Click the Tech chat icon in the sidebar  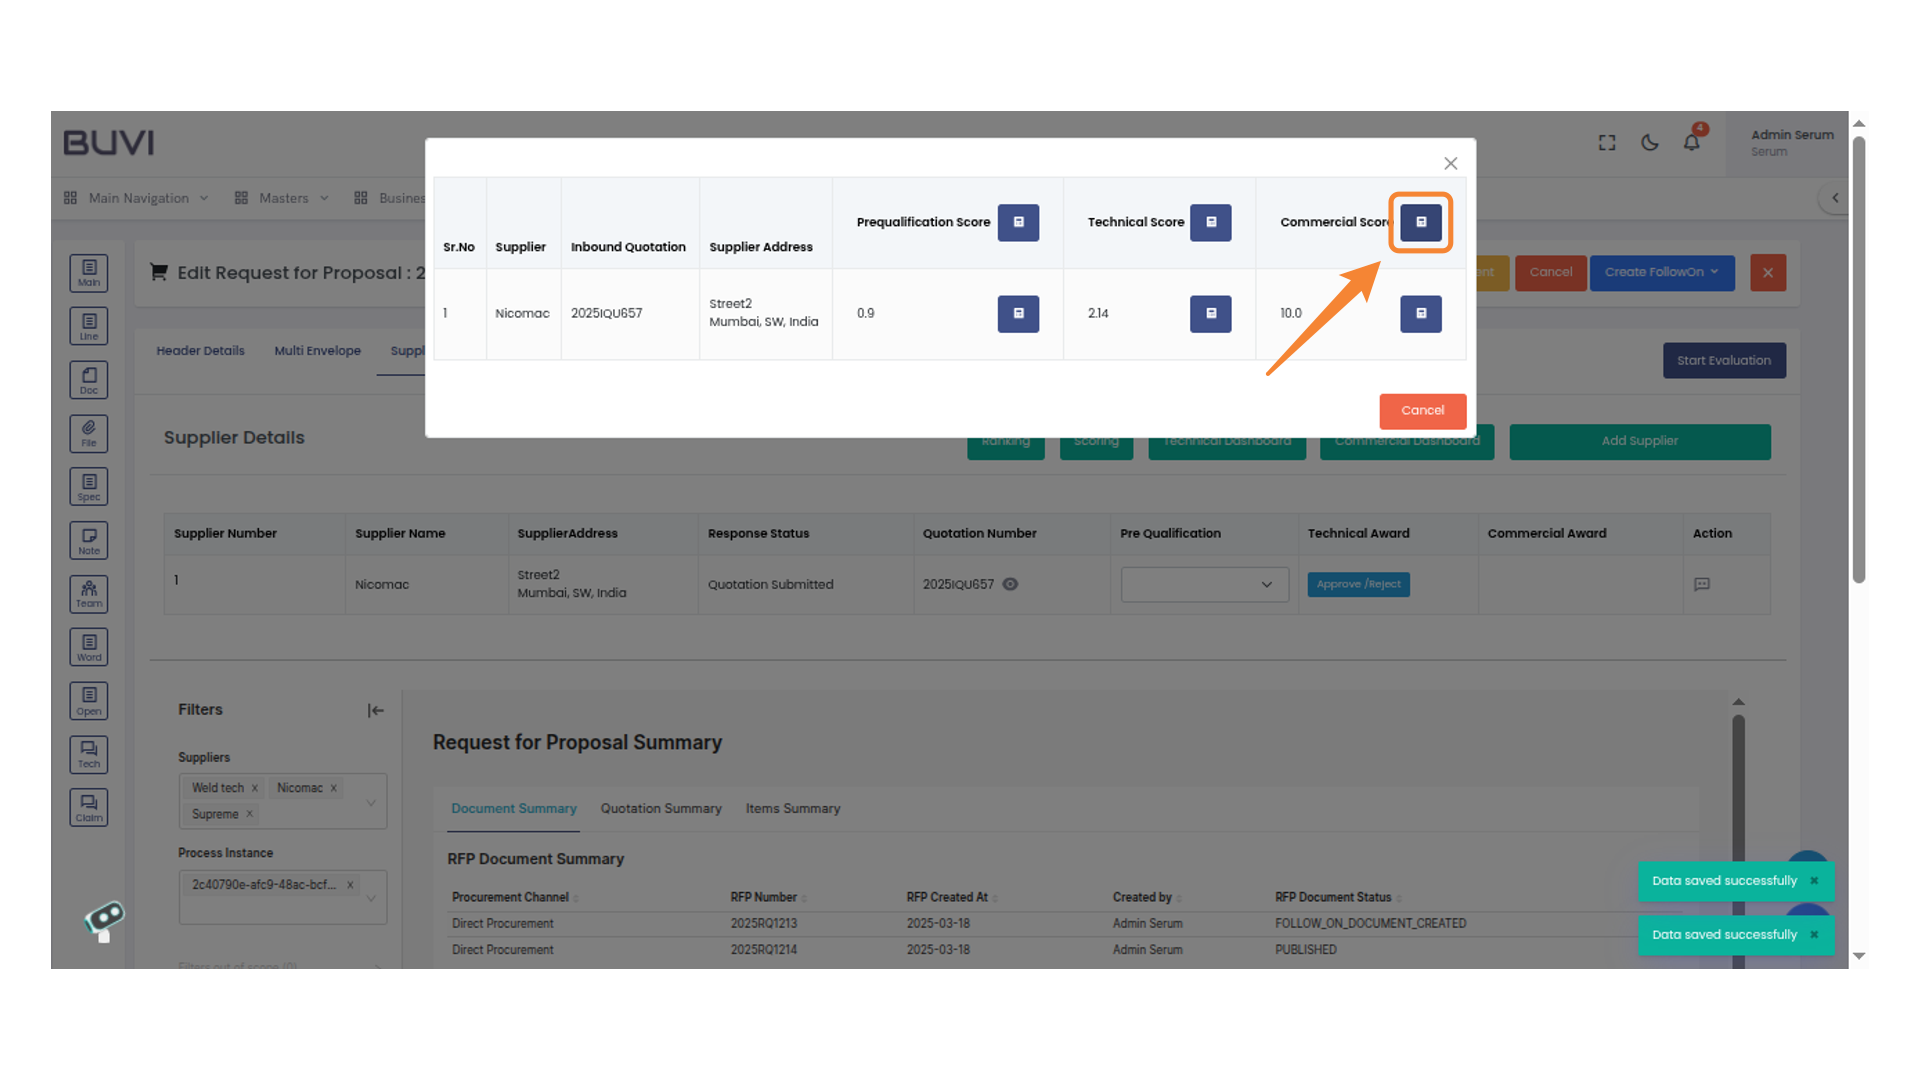point(88,754)
